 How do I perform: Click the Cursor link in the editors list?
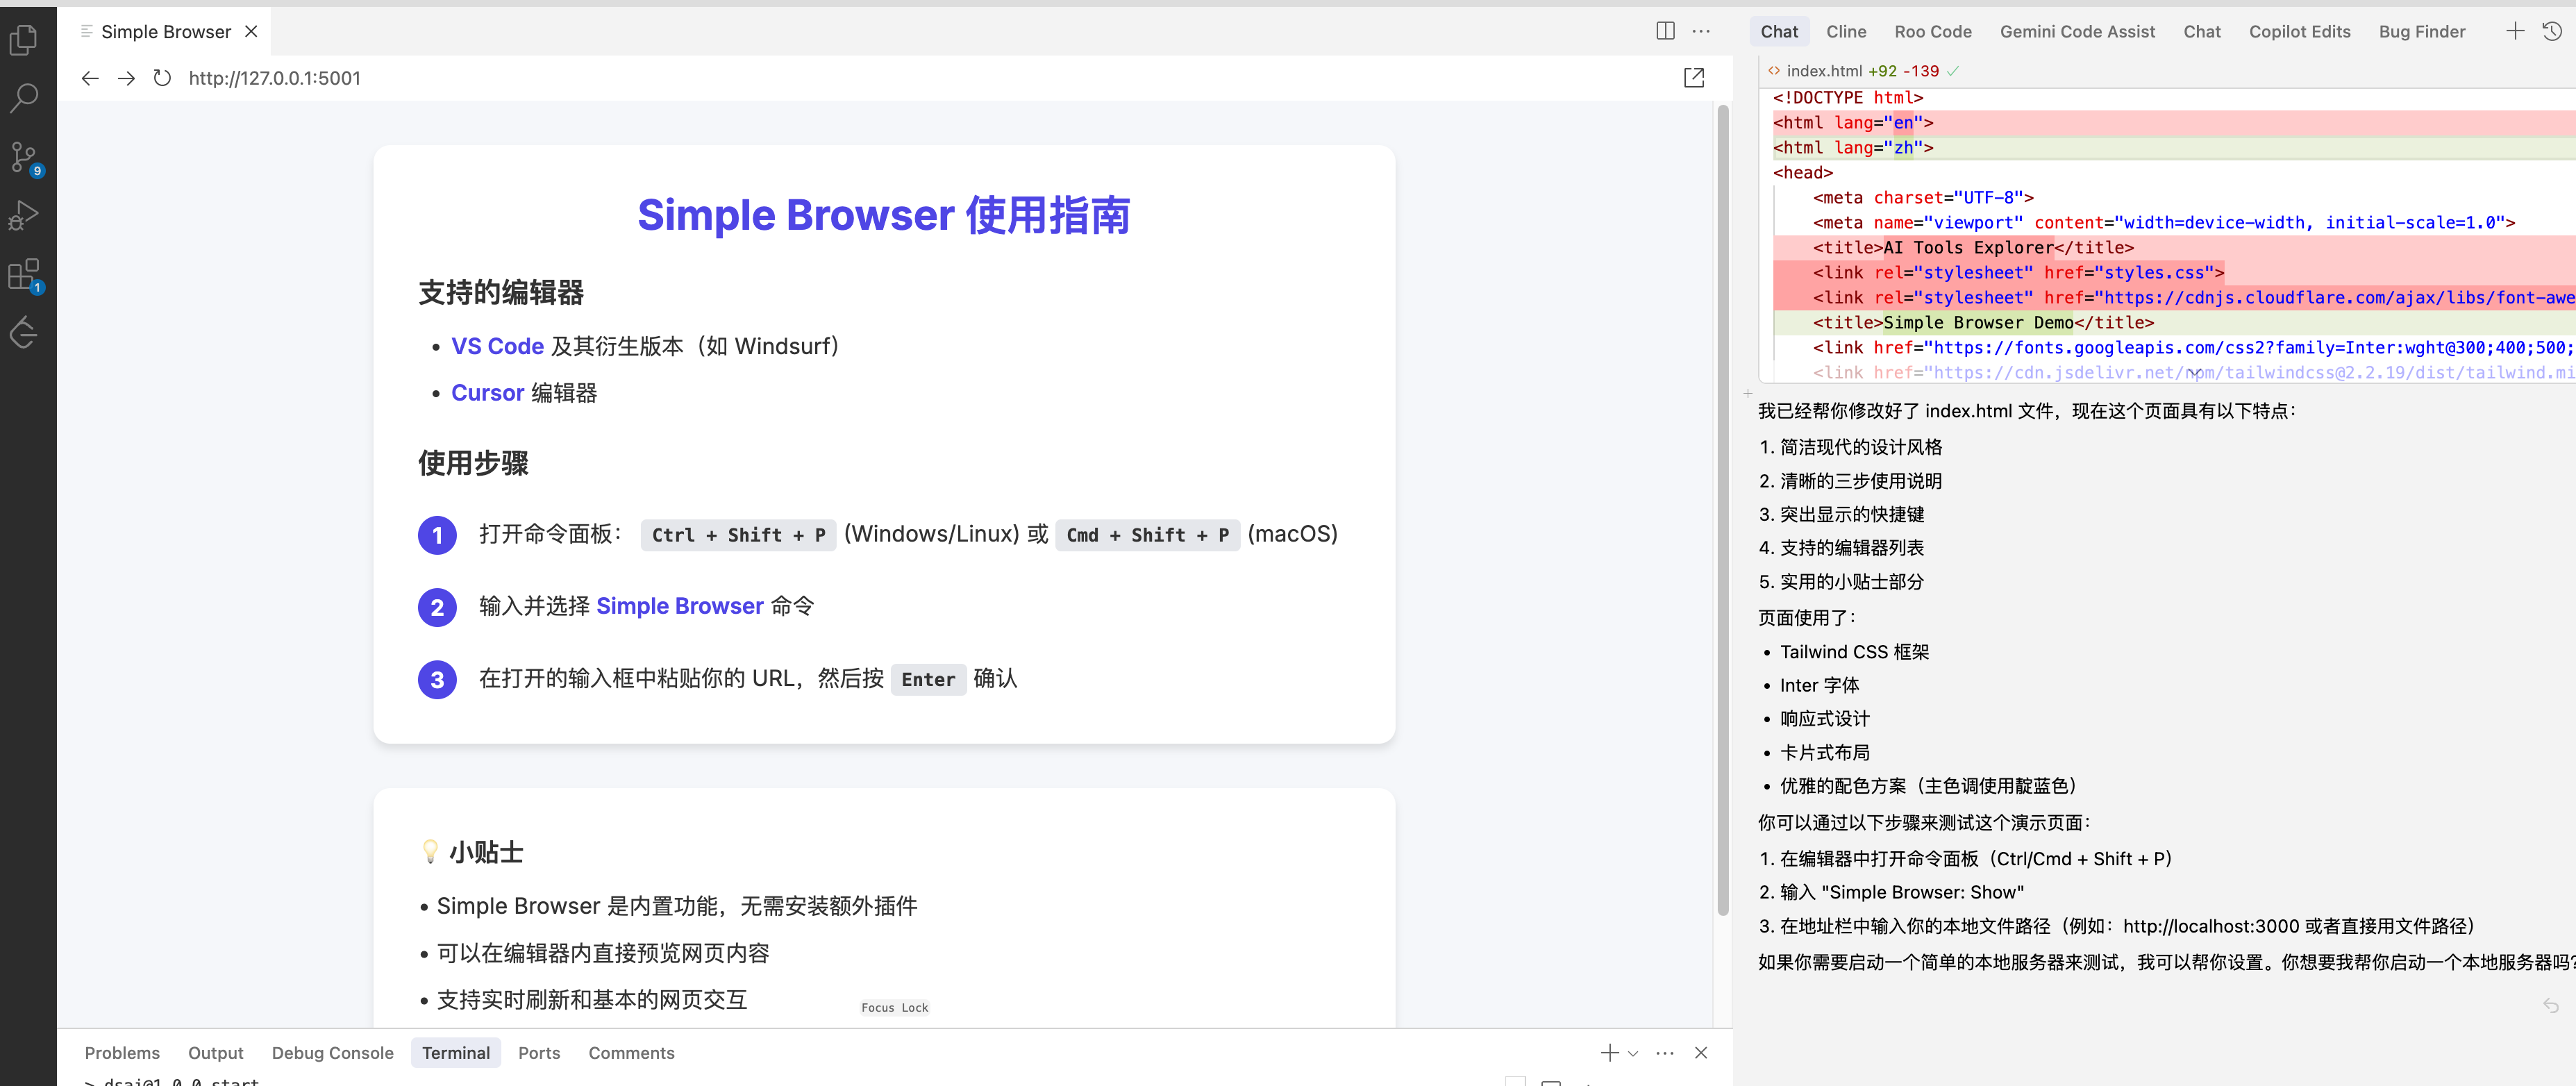point(487,393)
